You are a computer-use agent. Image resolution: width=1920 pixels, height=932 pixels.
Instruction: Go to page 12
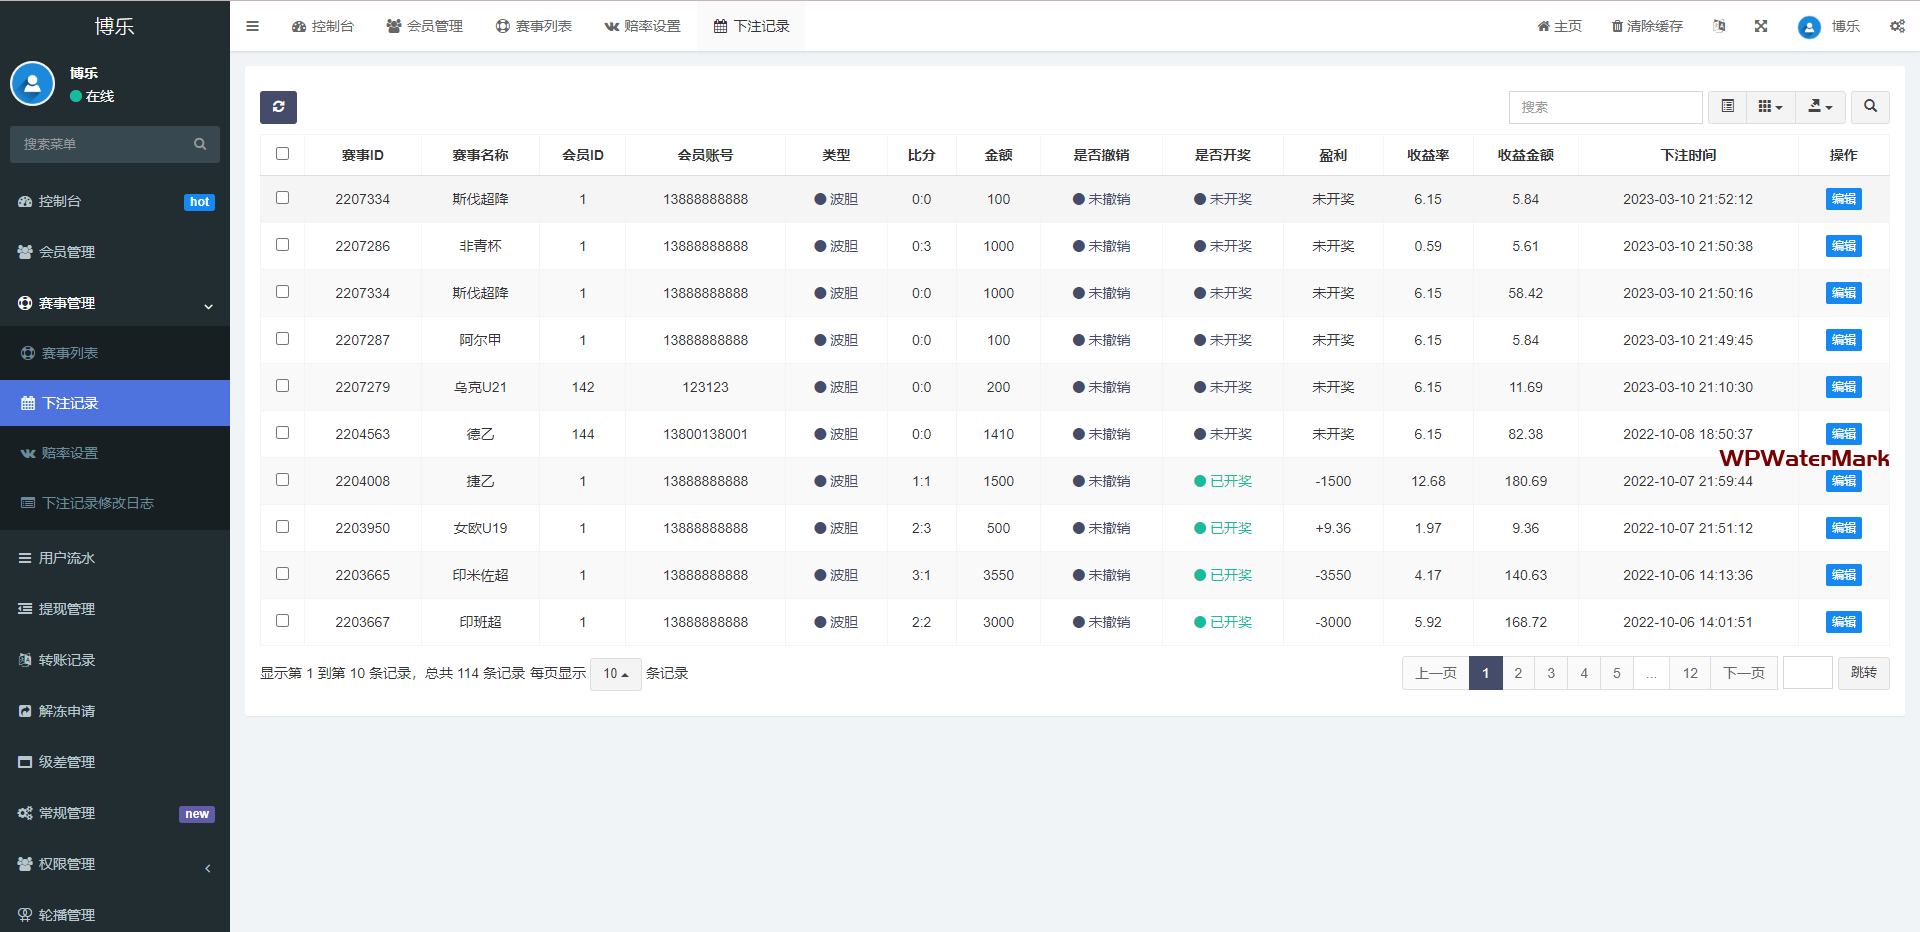[1690, 673]
